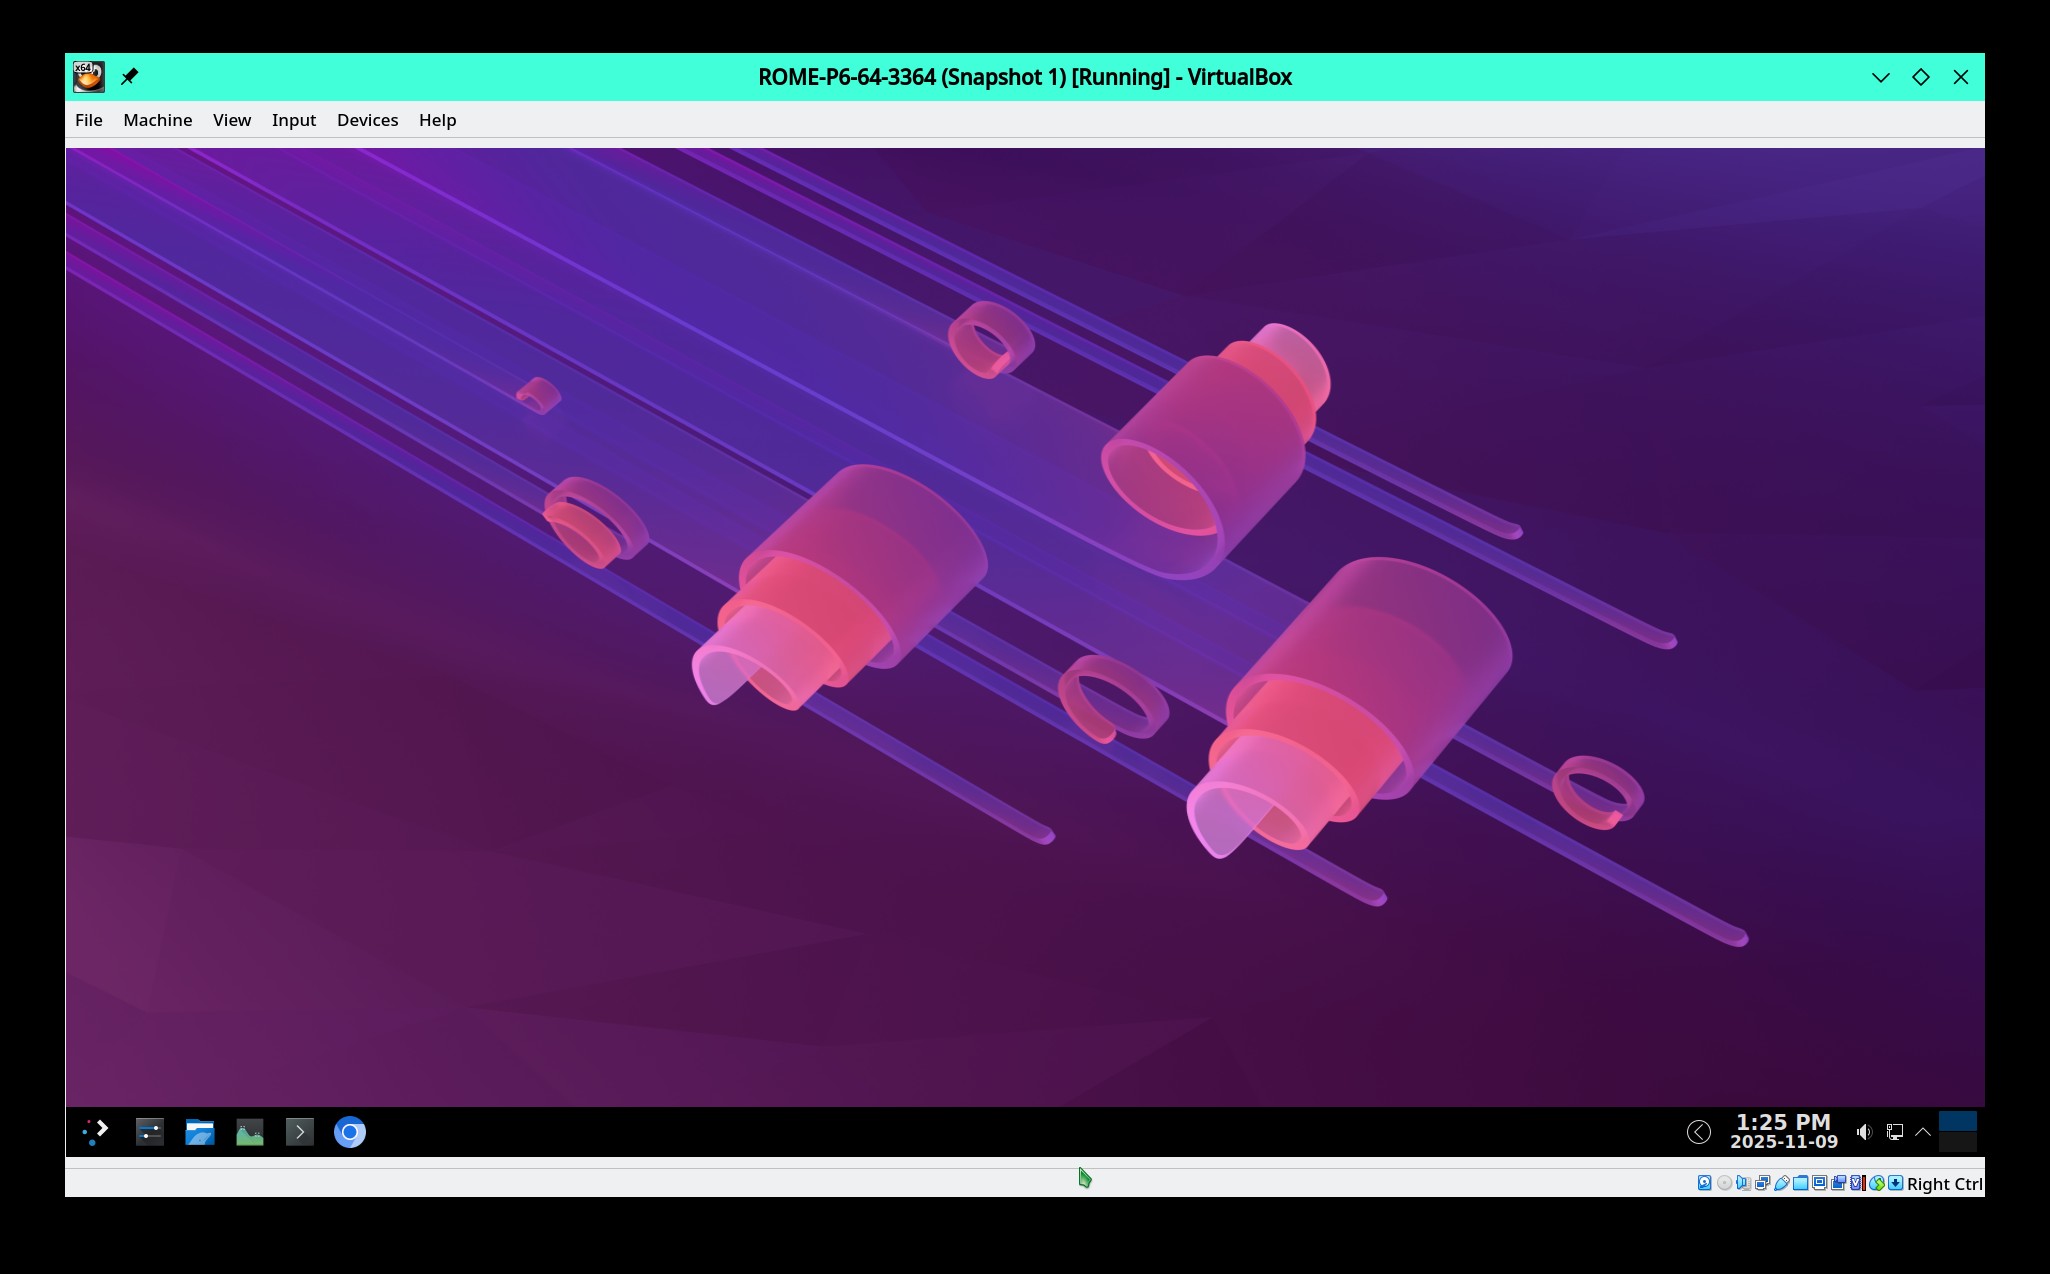Click the guest network connection tray icon

(x=1894, y=1132)
